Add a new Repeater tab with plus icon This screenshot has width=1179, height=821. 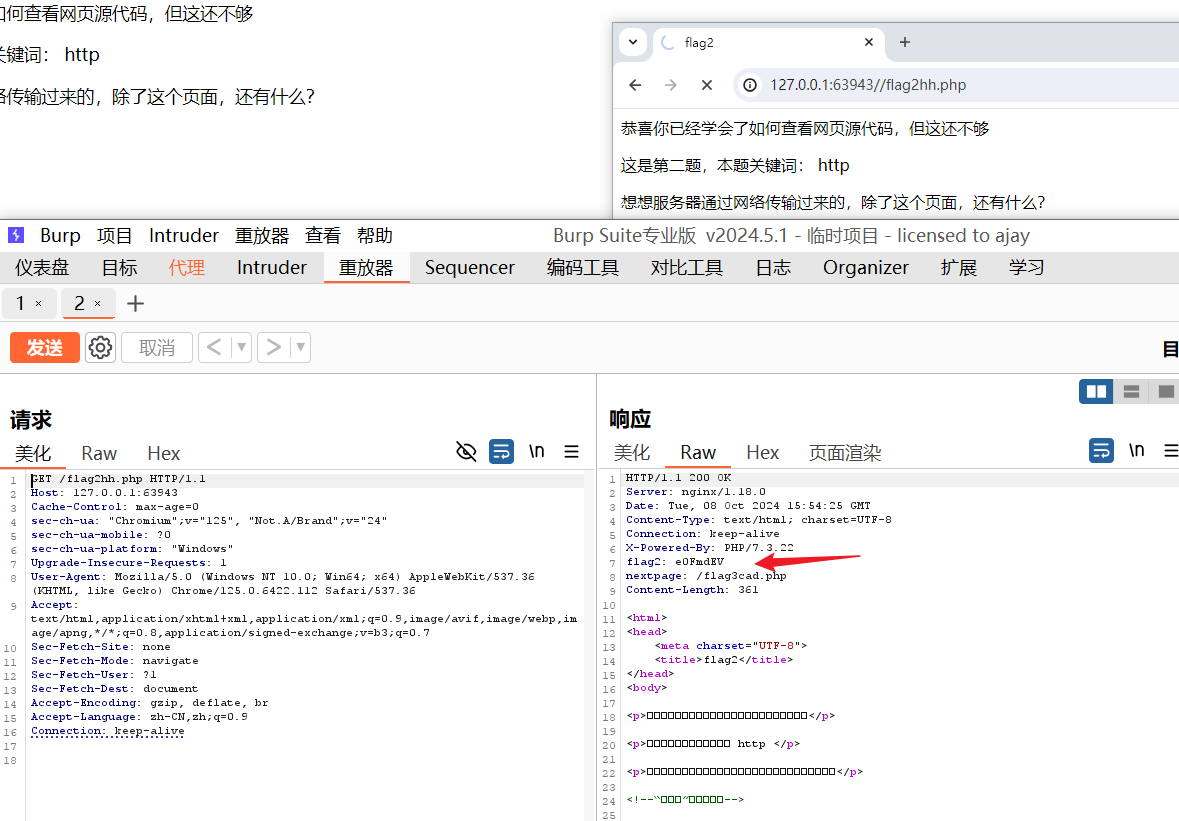(x=135, y=303)
